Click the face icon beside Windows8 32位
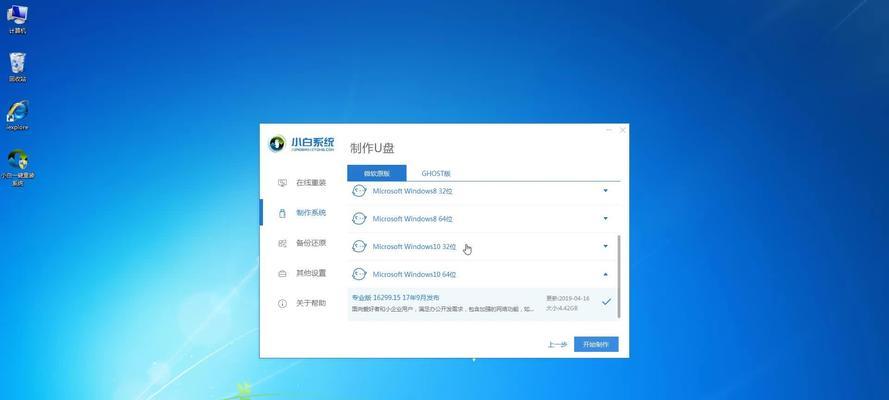Viewport: 889px width, 400px height. [359, 191]
